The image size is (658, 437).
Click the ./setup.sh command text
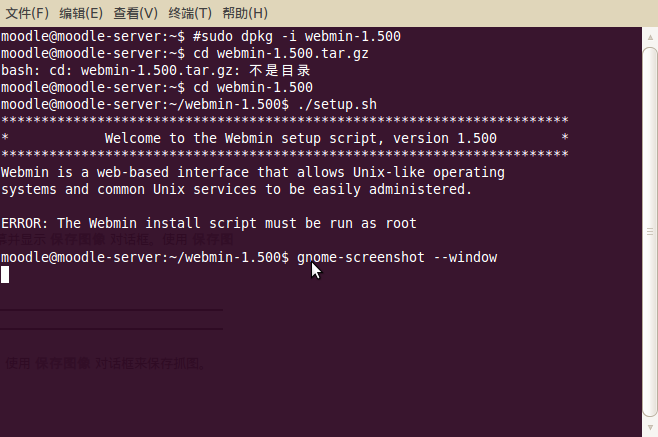click(337, 105)
